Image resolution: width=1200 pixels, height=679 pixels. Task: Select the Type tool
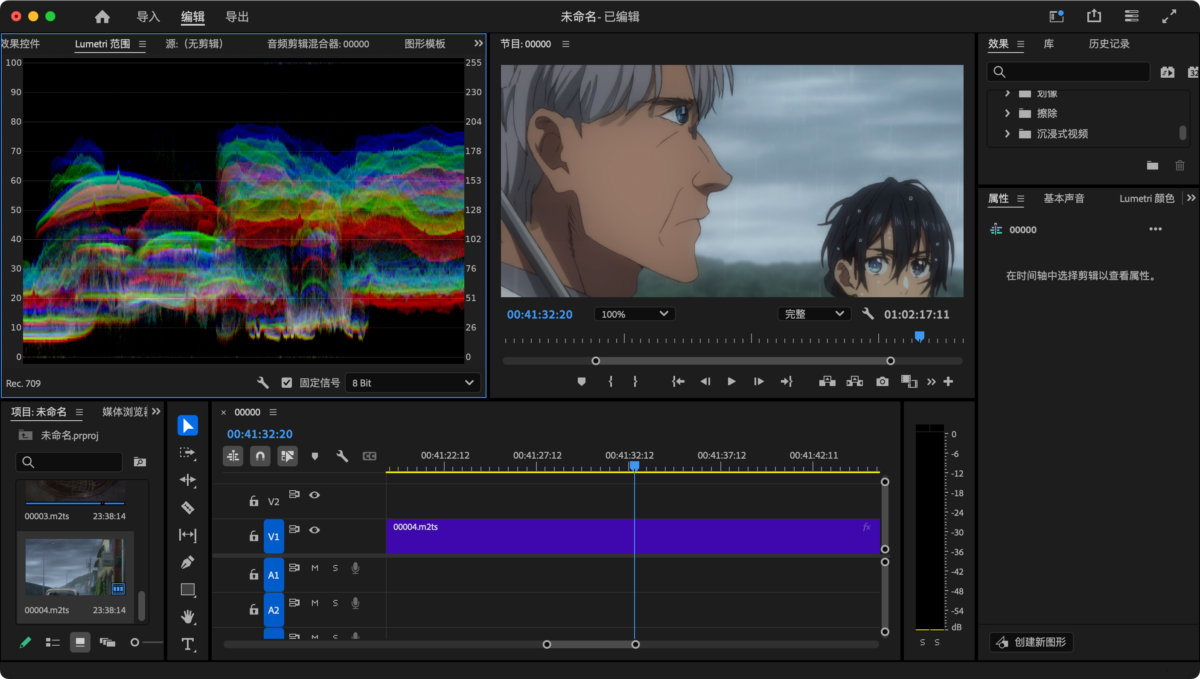[187, 644]
